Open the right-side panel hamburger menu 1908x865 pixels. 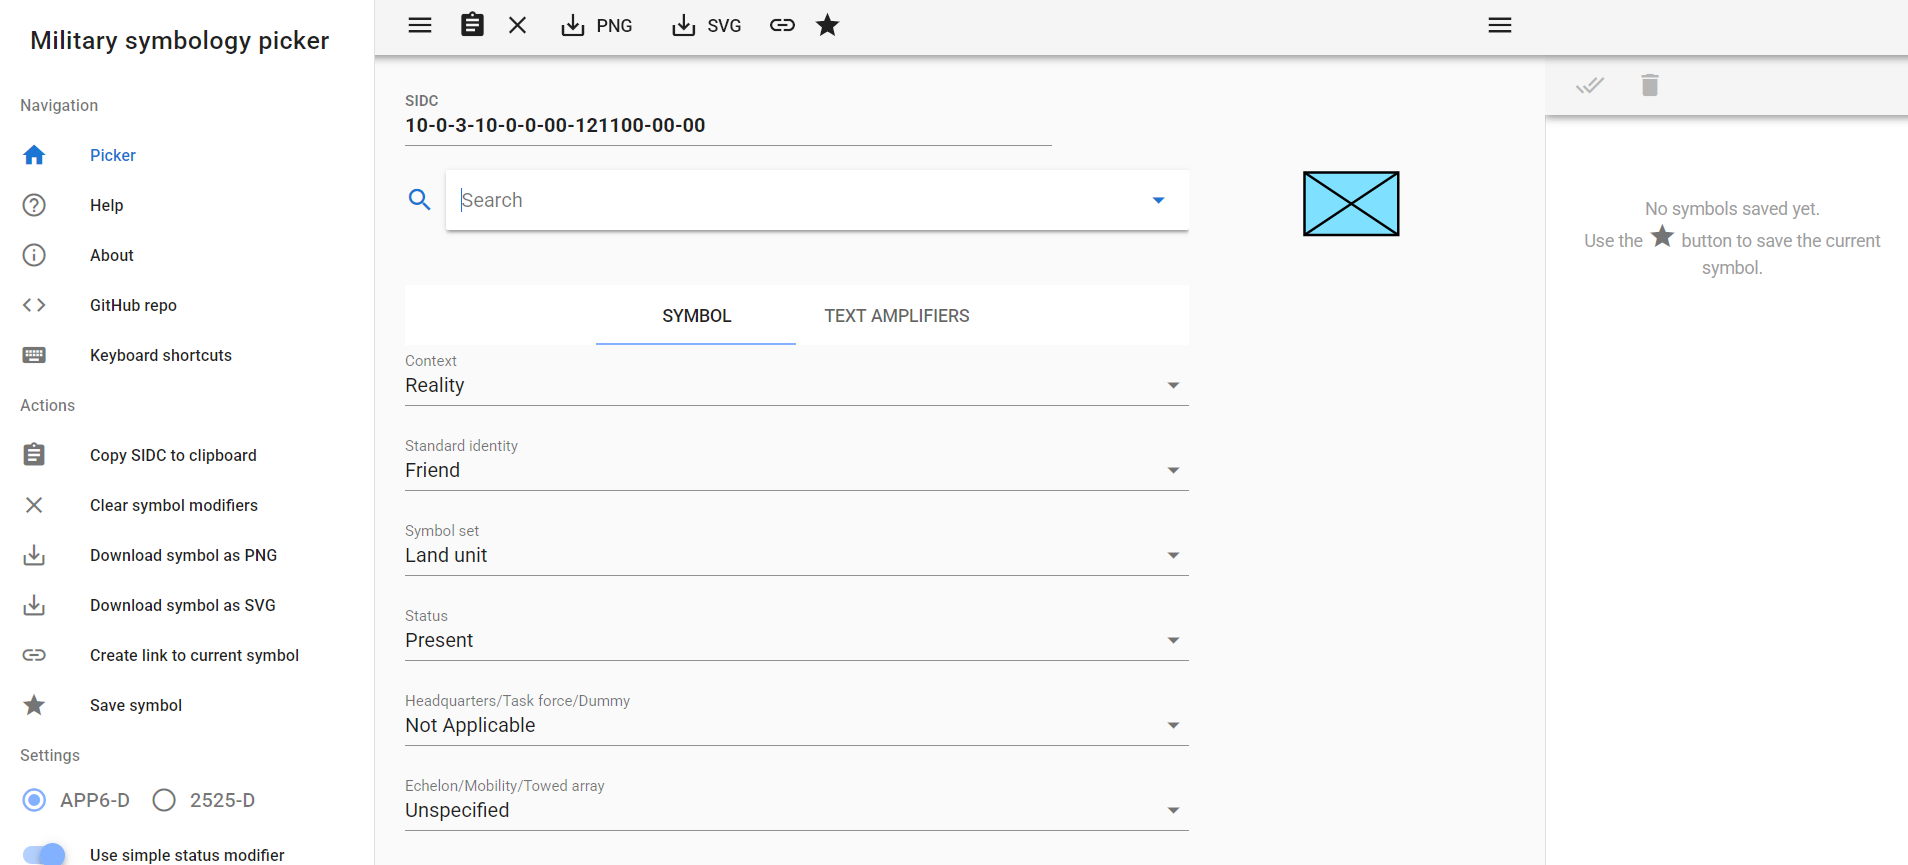point(1499,25)
